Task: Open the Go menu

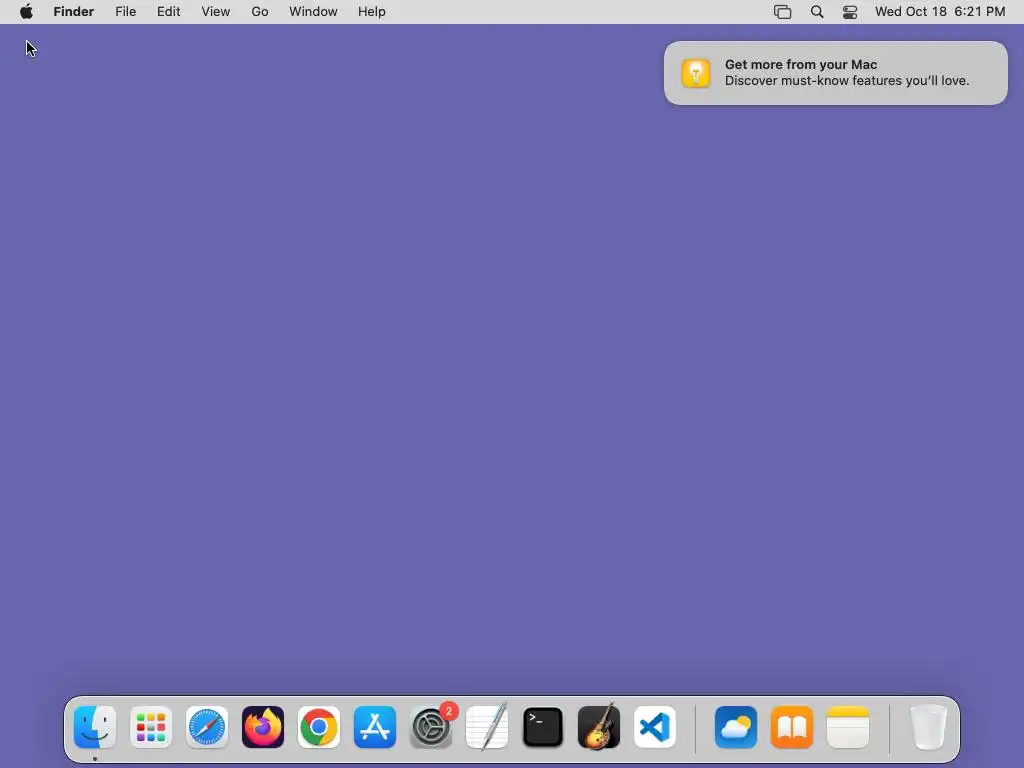Action: pyautogui.click(x=260, y=12)
